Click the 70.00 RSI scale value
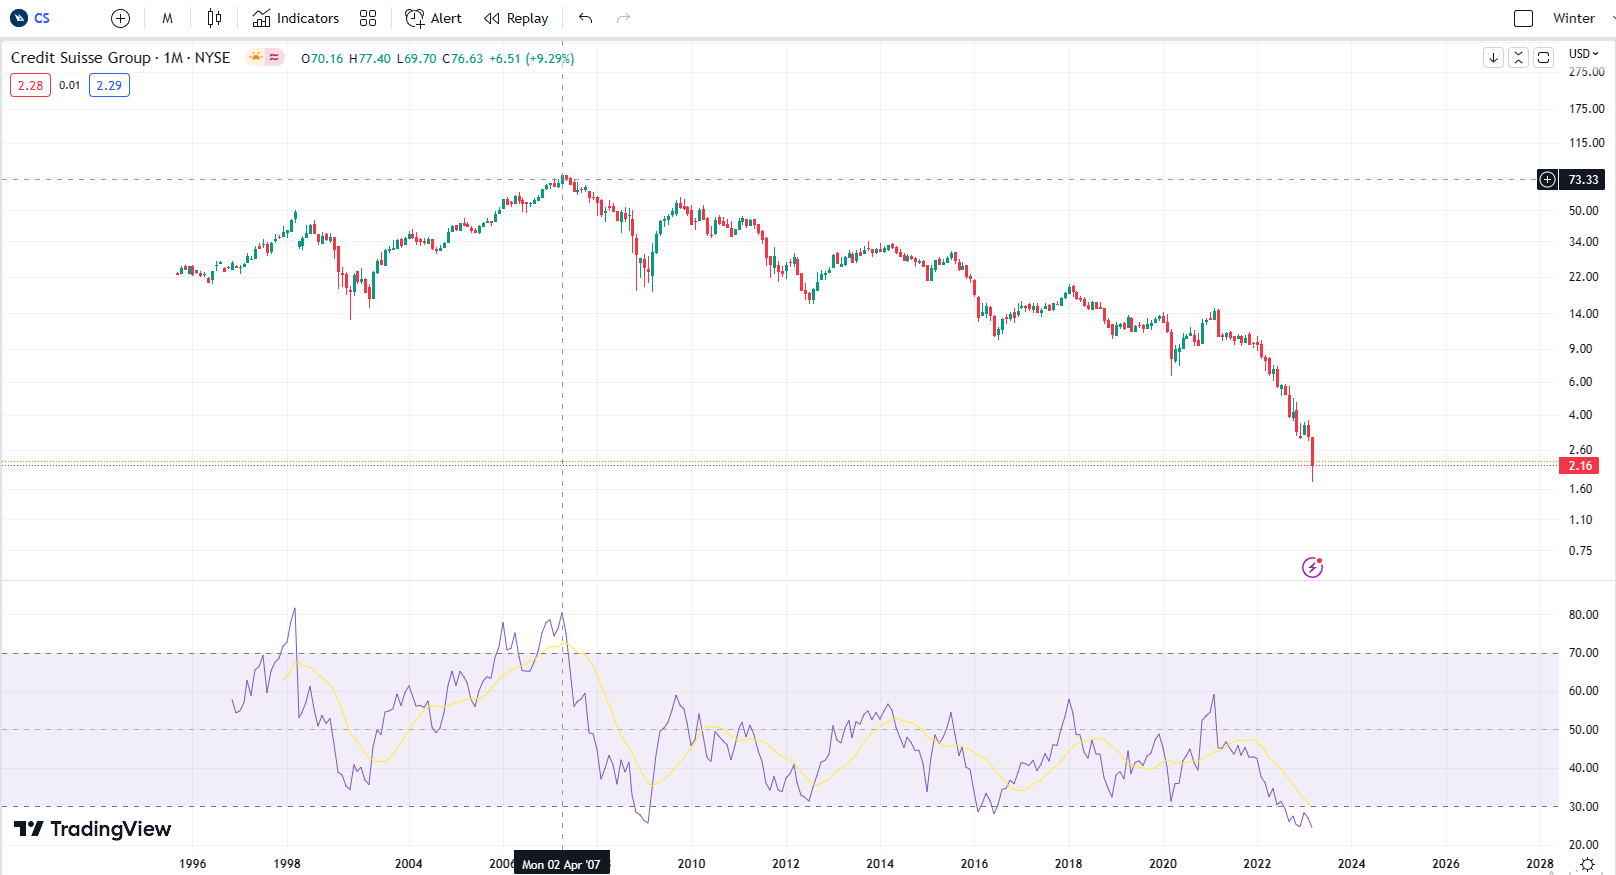 click(x=1583, y=653)
